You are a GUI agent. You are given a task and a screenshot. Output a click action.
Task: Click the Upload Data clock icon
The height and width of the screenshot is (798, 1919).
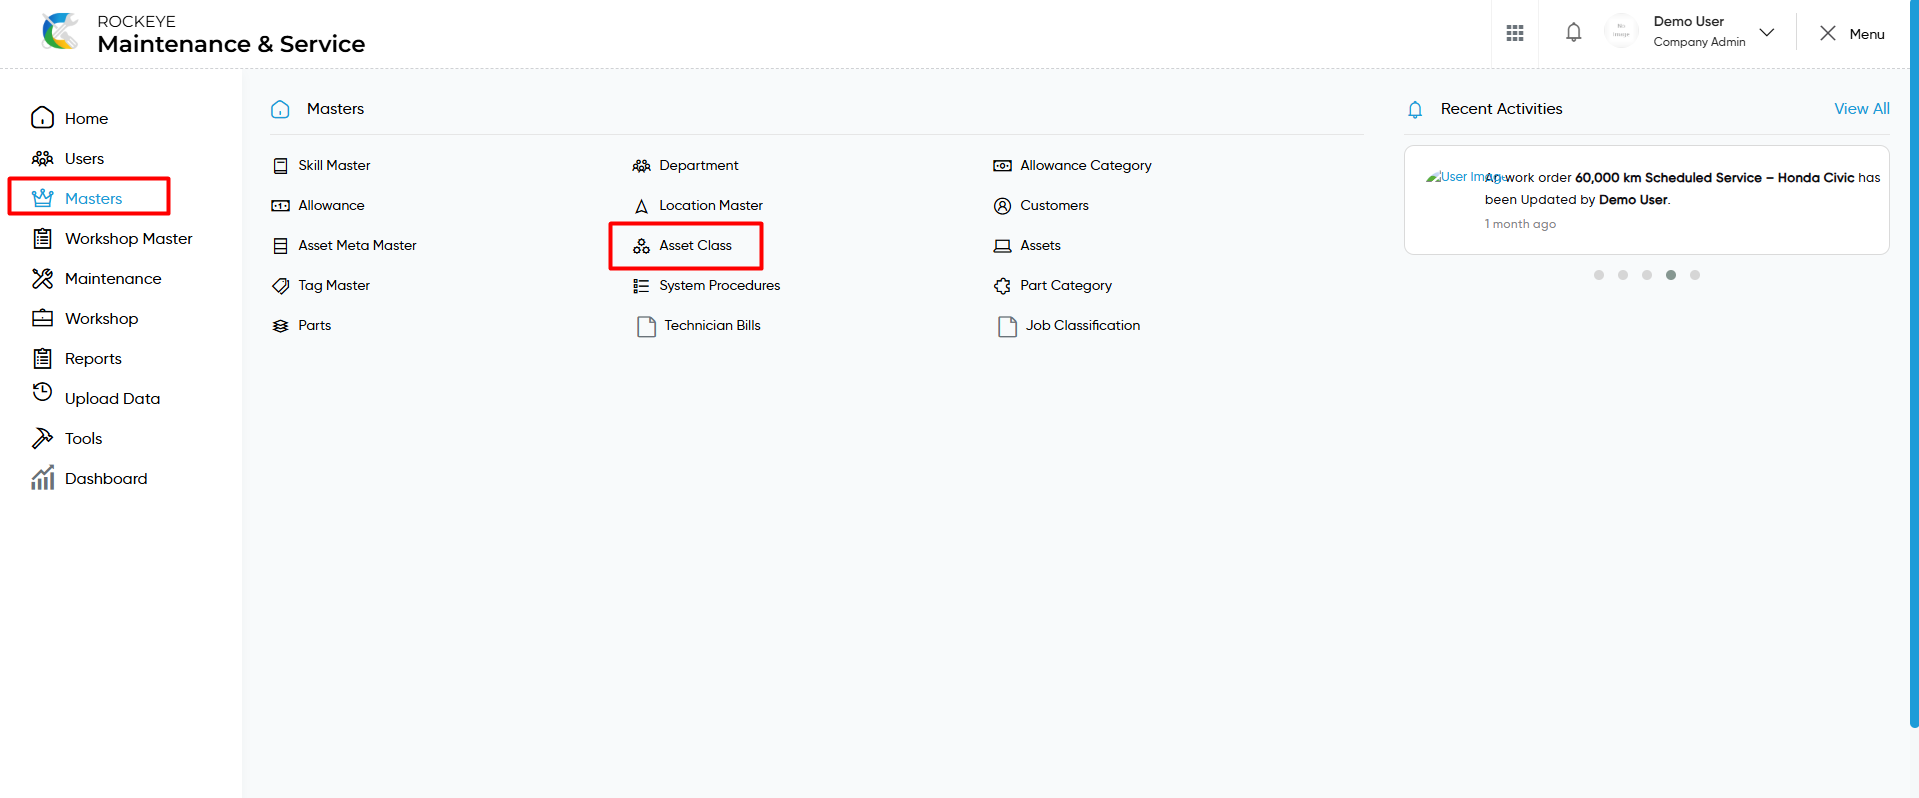coord(42,392)
